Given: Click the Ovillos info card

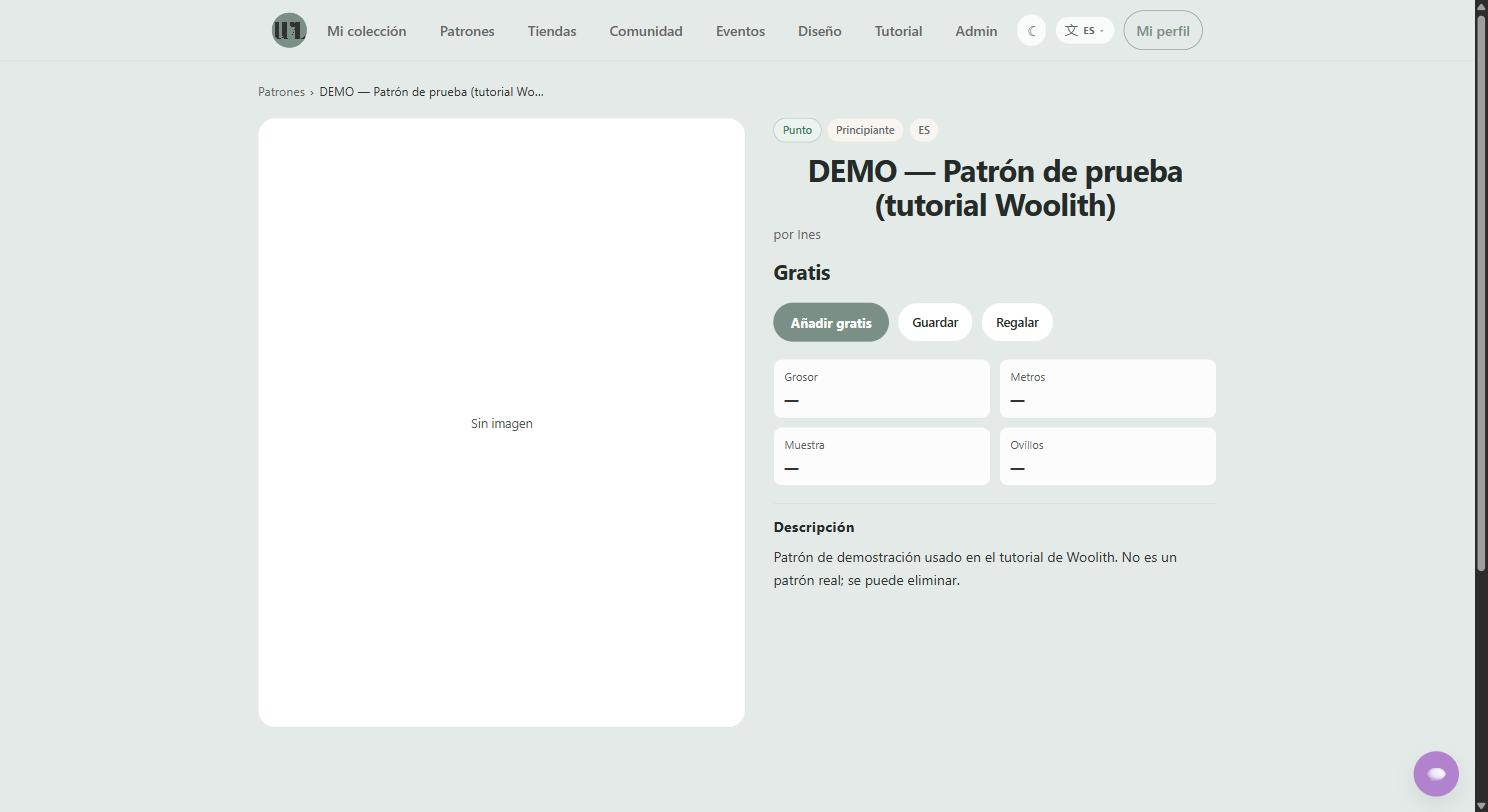Looking at the screenshot, I should 1107,457.
